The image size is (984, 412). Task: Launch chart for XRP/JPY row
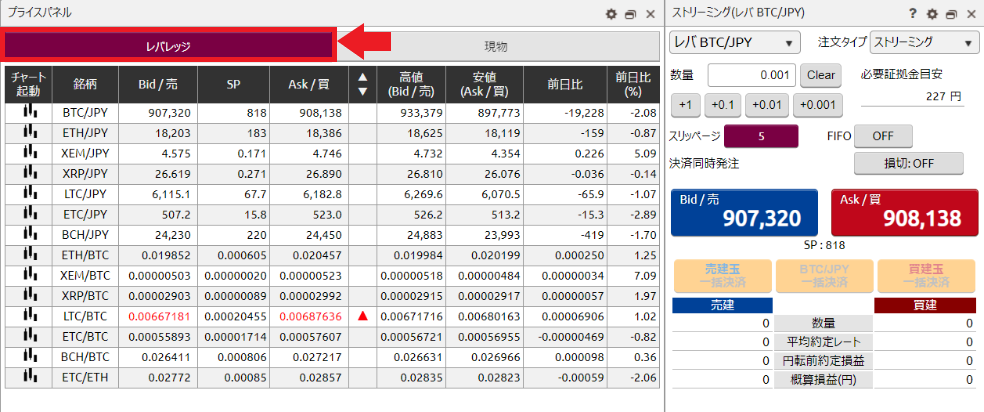coord(29,174)
